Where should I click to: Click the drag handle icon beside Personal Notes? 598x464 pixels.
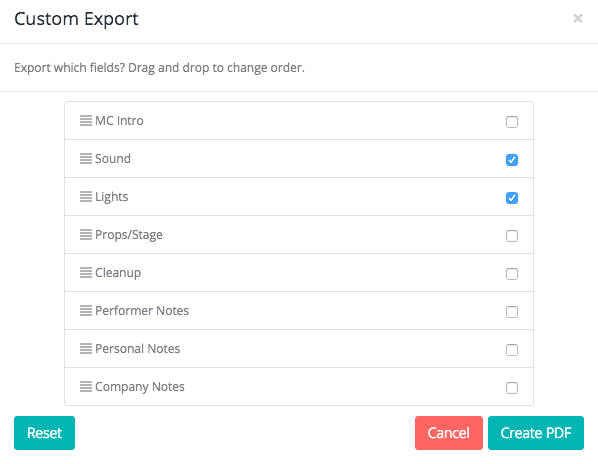click(x=86, y=348)
